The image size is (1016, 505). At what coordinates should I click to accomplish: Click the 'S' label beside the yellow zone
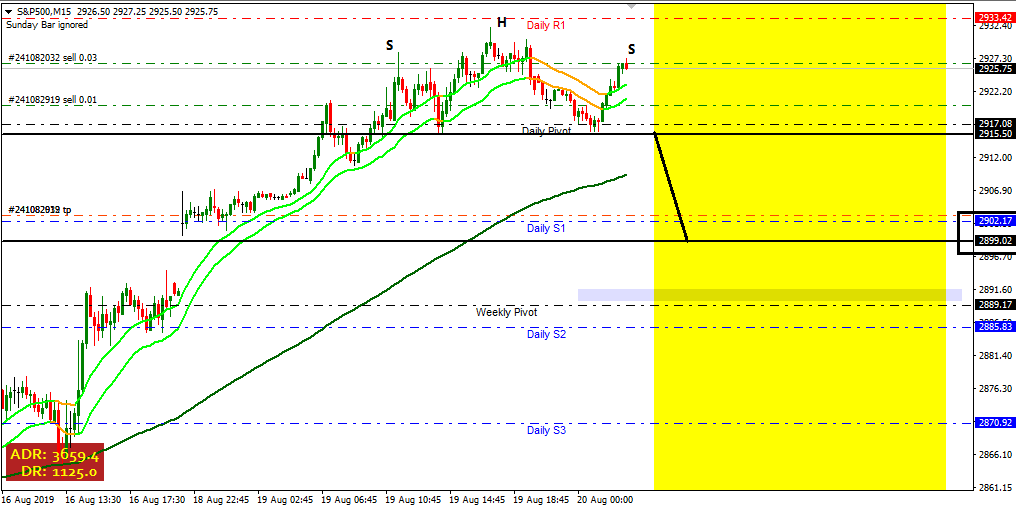click(x=631, y=49)
